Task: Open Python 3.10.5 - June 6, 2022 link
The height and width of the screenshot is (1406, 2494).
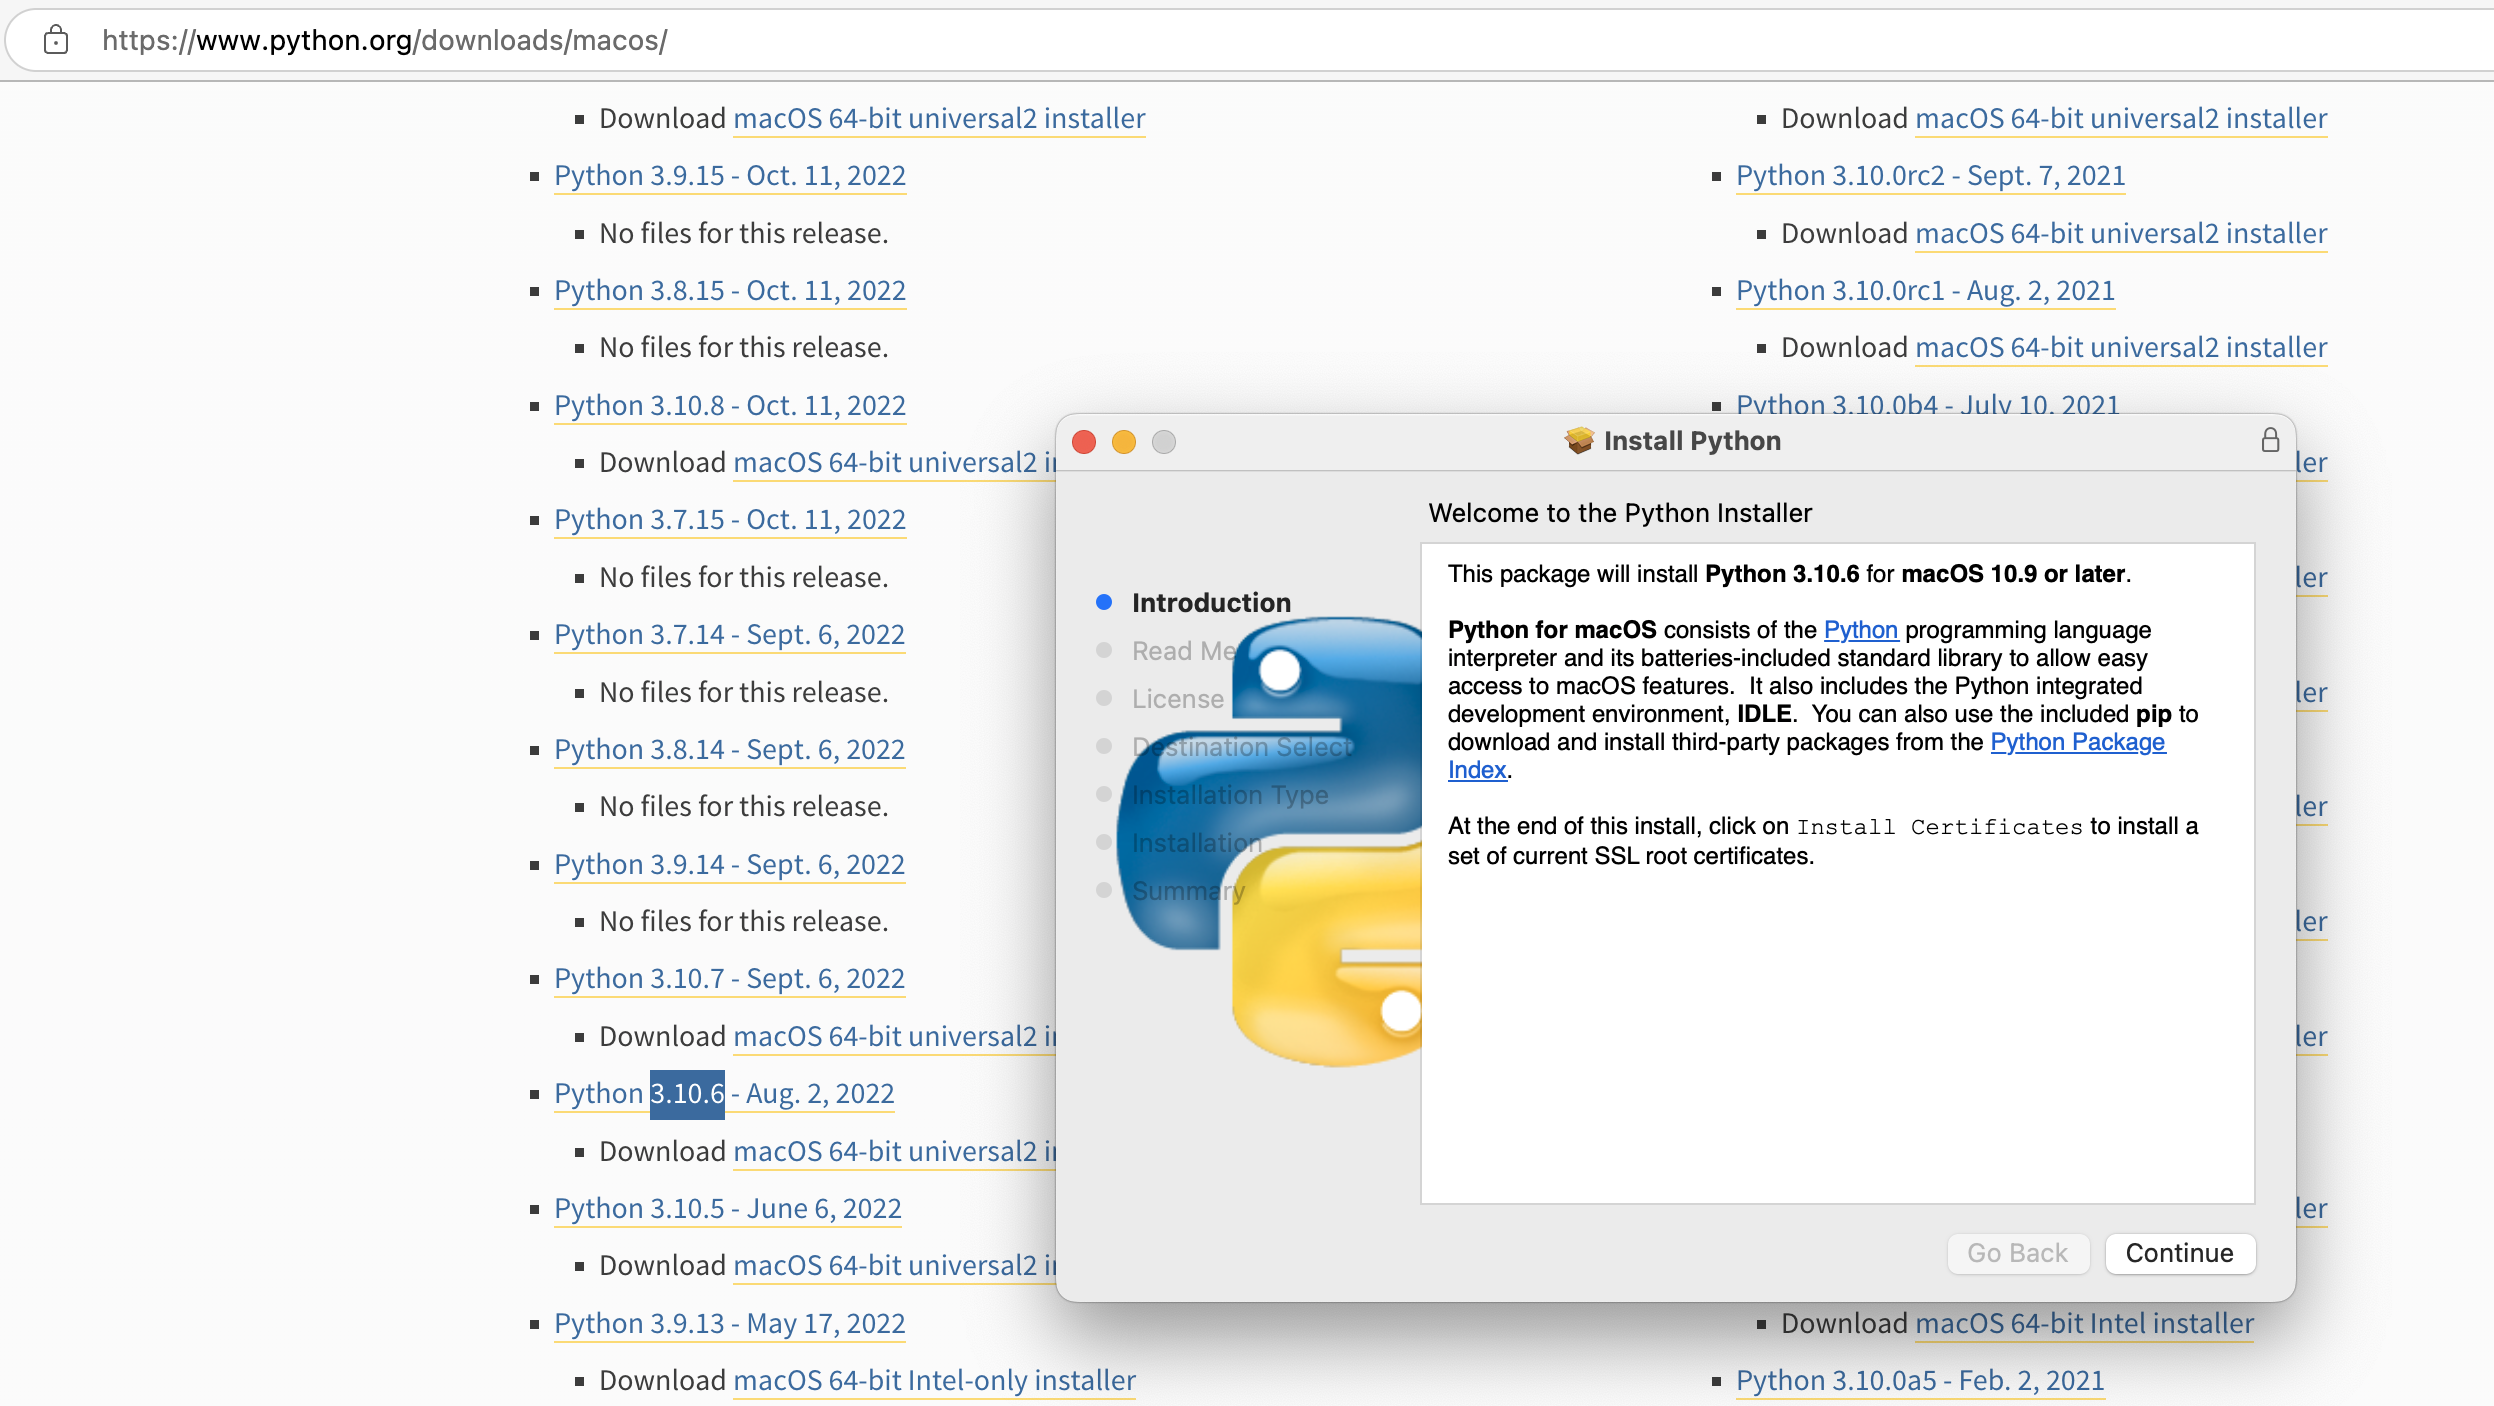Action: point(727,1209)
